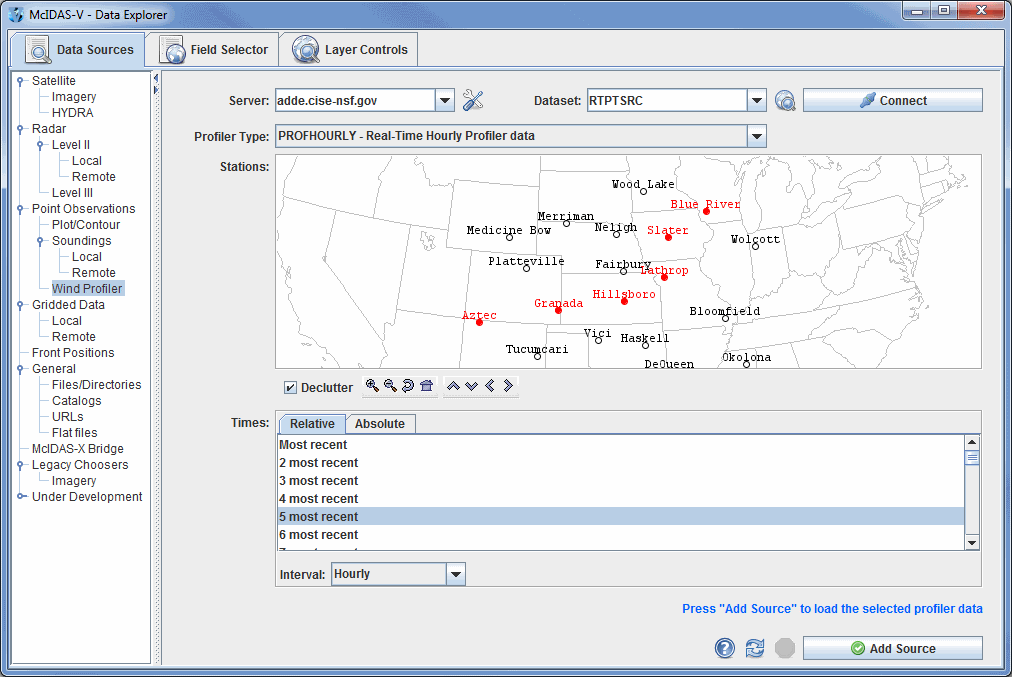
Task: Click into the Dataset RTPTSRC field
Action: [x=667, y=101]
